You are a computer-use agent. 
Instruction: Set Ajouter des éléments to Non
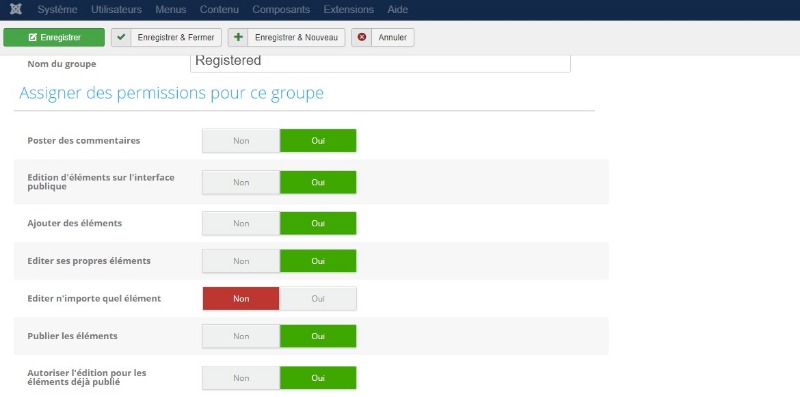pyautogui.click(x=241, y=224)
